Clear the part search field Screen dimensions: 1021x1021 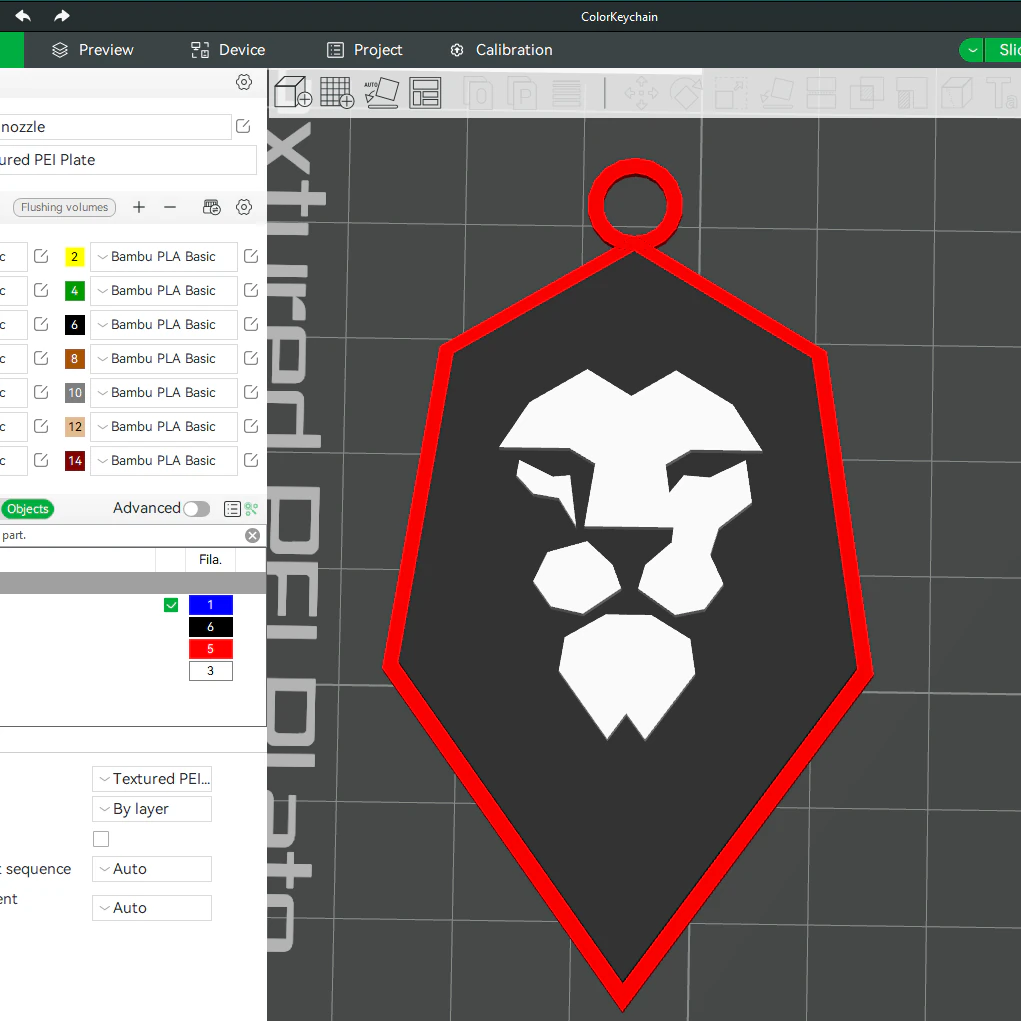[253, 535]
